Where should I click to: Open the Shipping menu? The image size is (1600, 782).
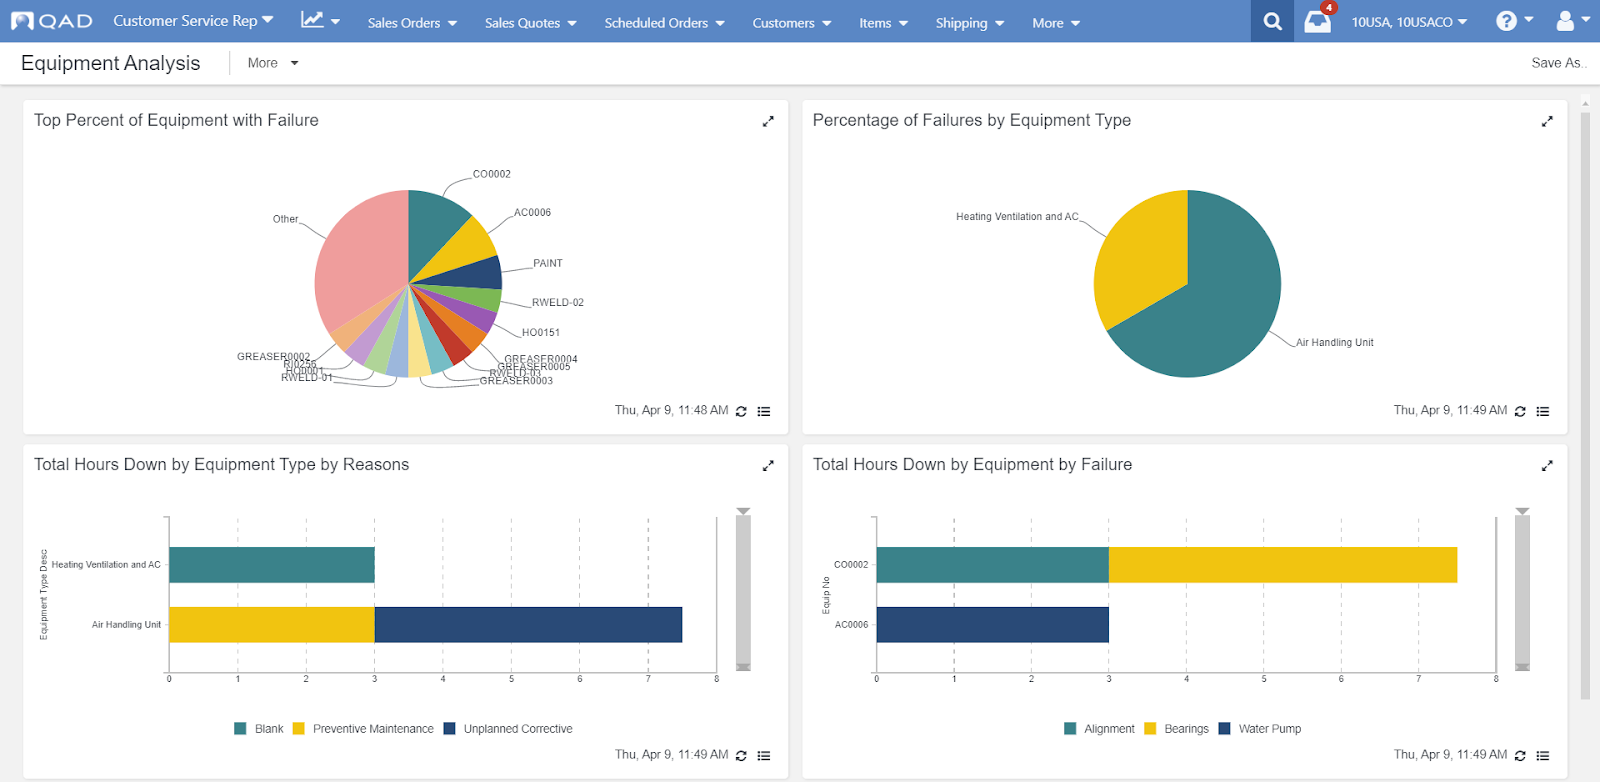tap(969, 23)
